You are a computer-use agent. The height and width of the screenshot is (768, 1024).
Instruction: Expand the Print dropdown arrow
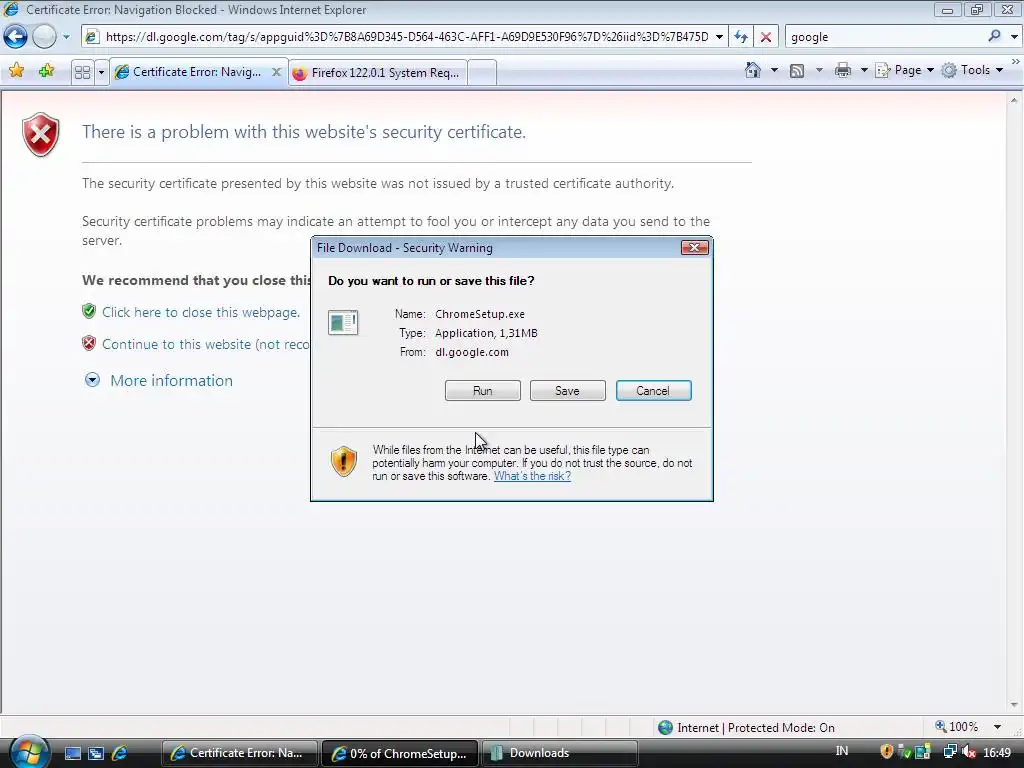[x=863, y=70]
